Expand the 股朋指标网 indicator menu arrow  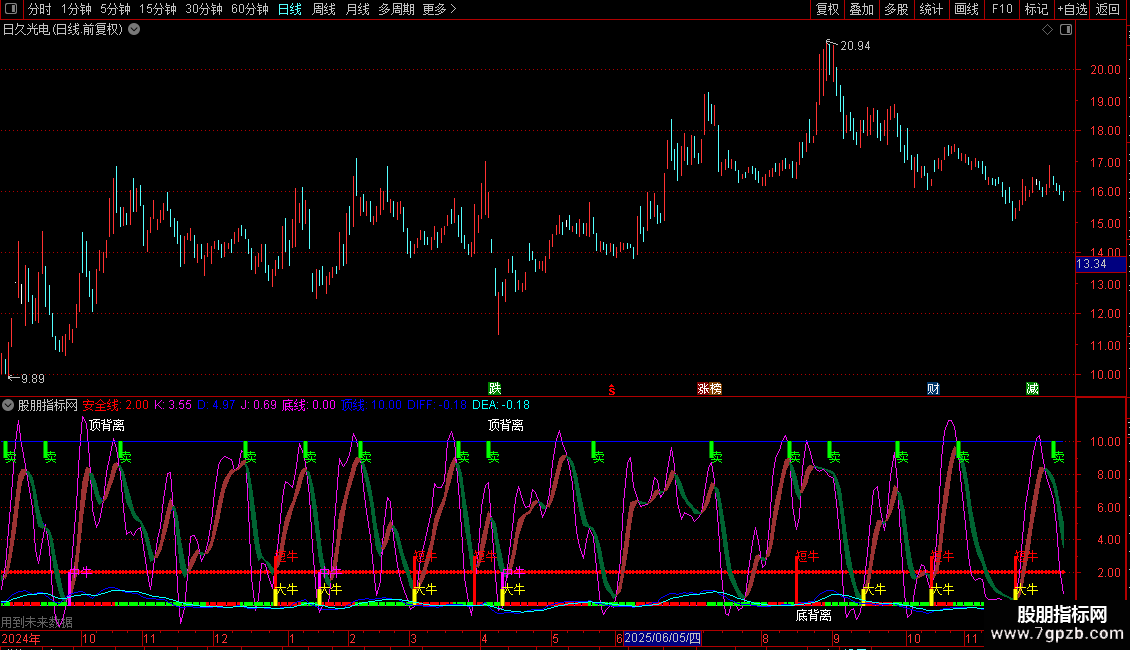pos(9,405)
